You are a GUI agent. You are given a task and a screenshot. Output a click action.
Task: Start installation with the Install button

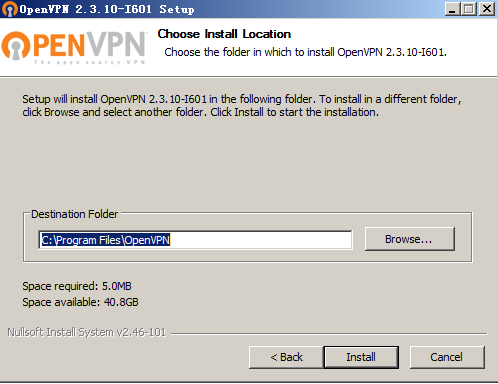(x=361, y=357)
